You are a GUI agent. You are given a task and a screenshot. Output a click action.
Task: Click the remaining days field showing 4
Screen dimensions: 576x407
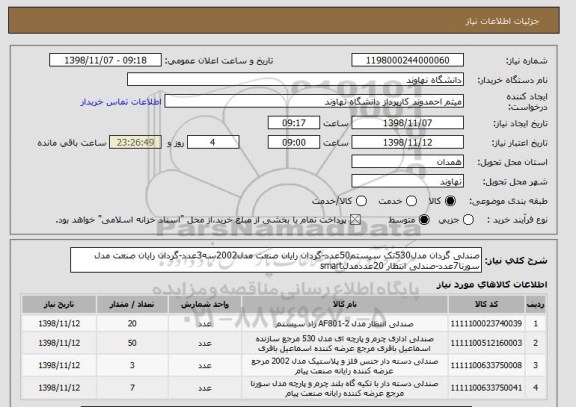tap(213, 142)
